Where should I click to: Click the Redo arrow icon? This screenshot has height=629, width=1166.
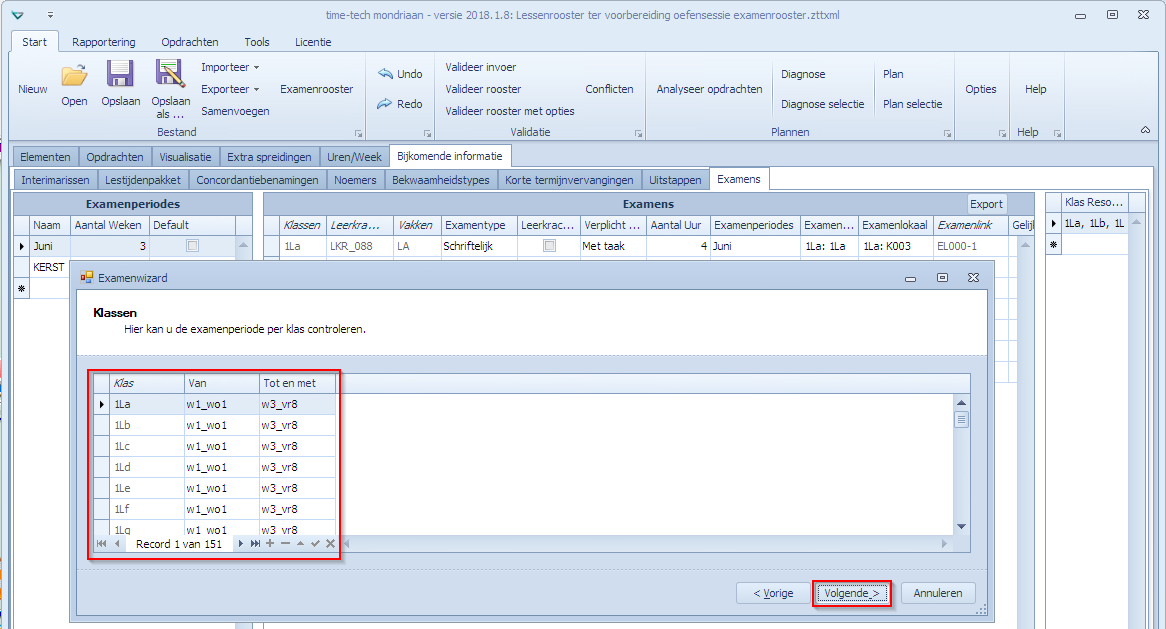384,104
